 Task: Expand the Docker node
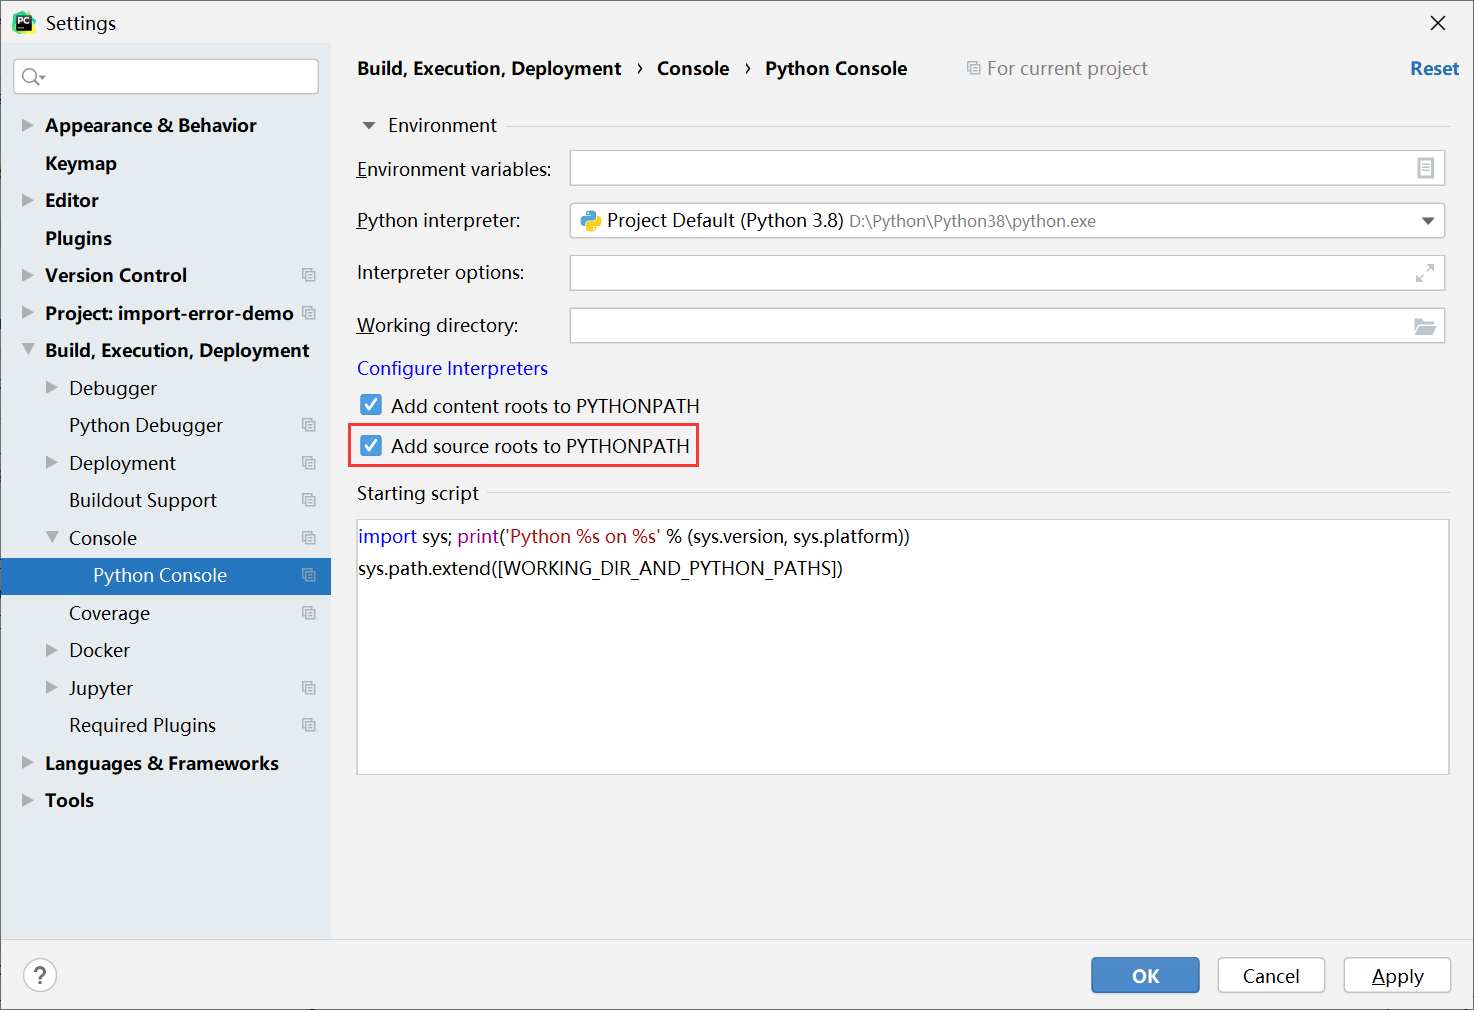point(52,650)
